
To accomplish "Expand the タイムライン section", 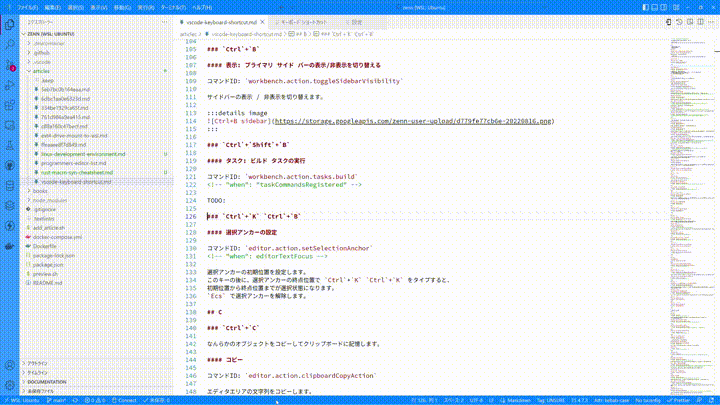I will pos(96,373).
